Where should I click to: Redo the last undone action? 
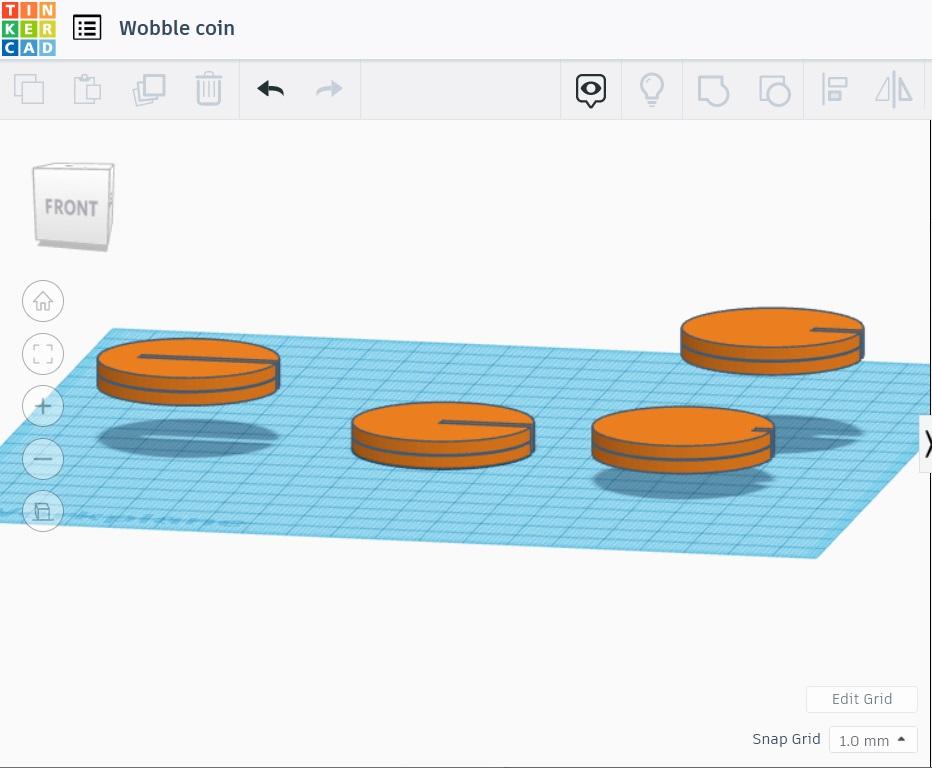click(329, 89)
